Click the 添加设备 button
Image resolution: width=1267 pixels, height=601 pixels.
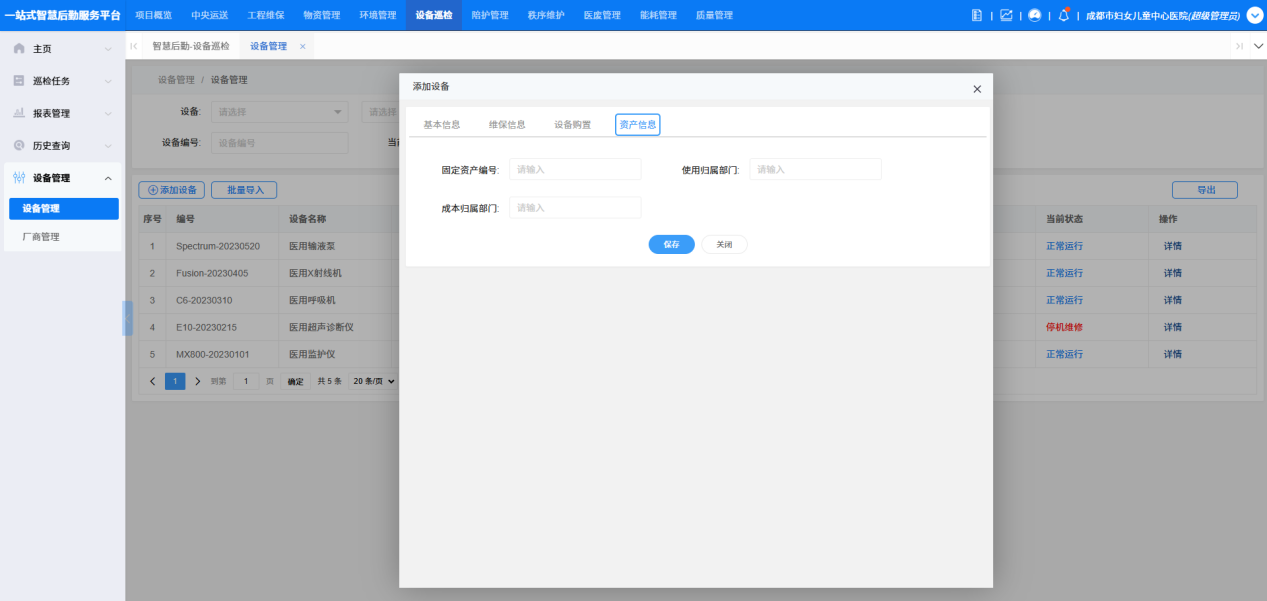click(x=173, y=189)
